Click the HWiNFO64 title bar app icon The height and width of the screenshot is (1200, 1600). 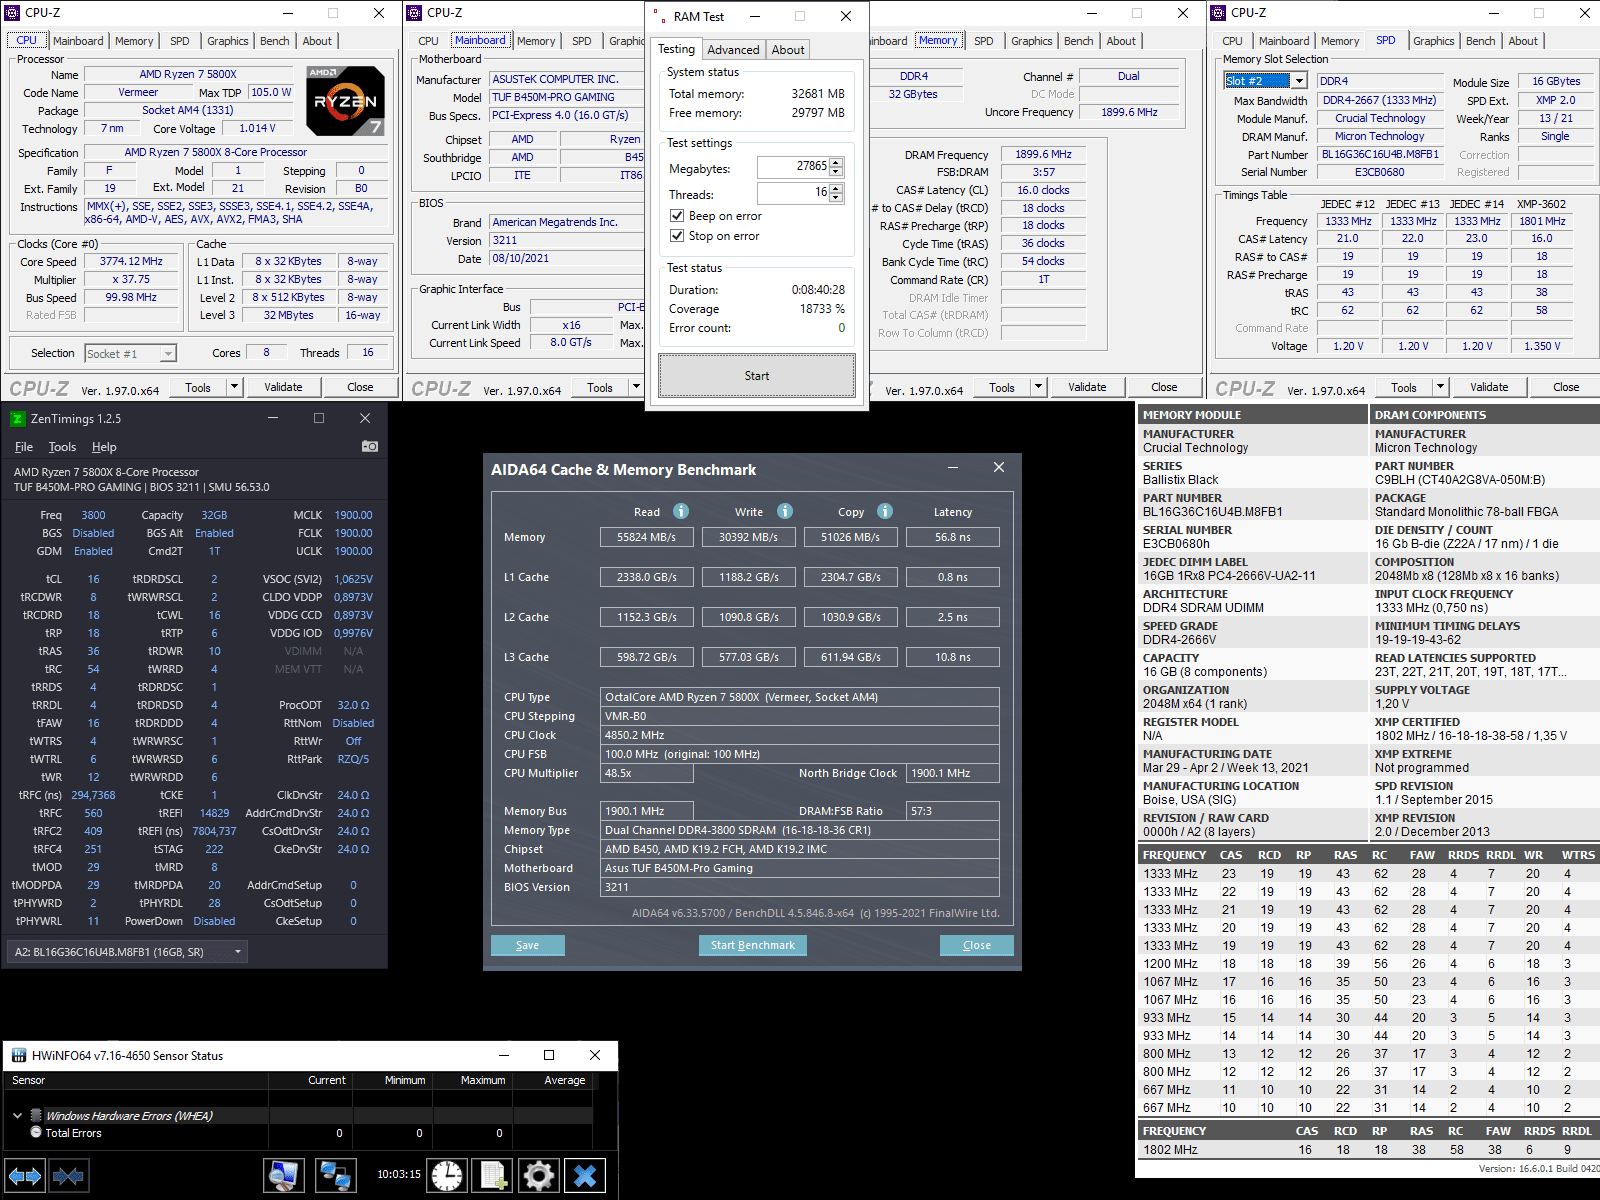pyautogui.click(x=19, y=1055)
